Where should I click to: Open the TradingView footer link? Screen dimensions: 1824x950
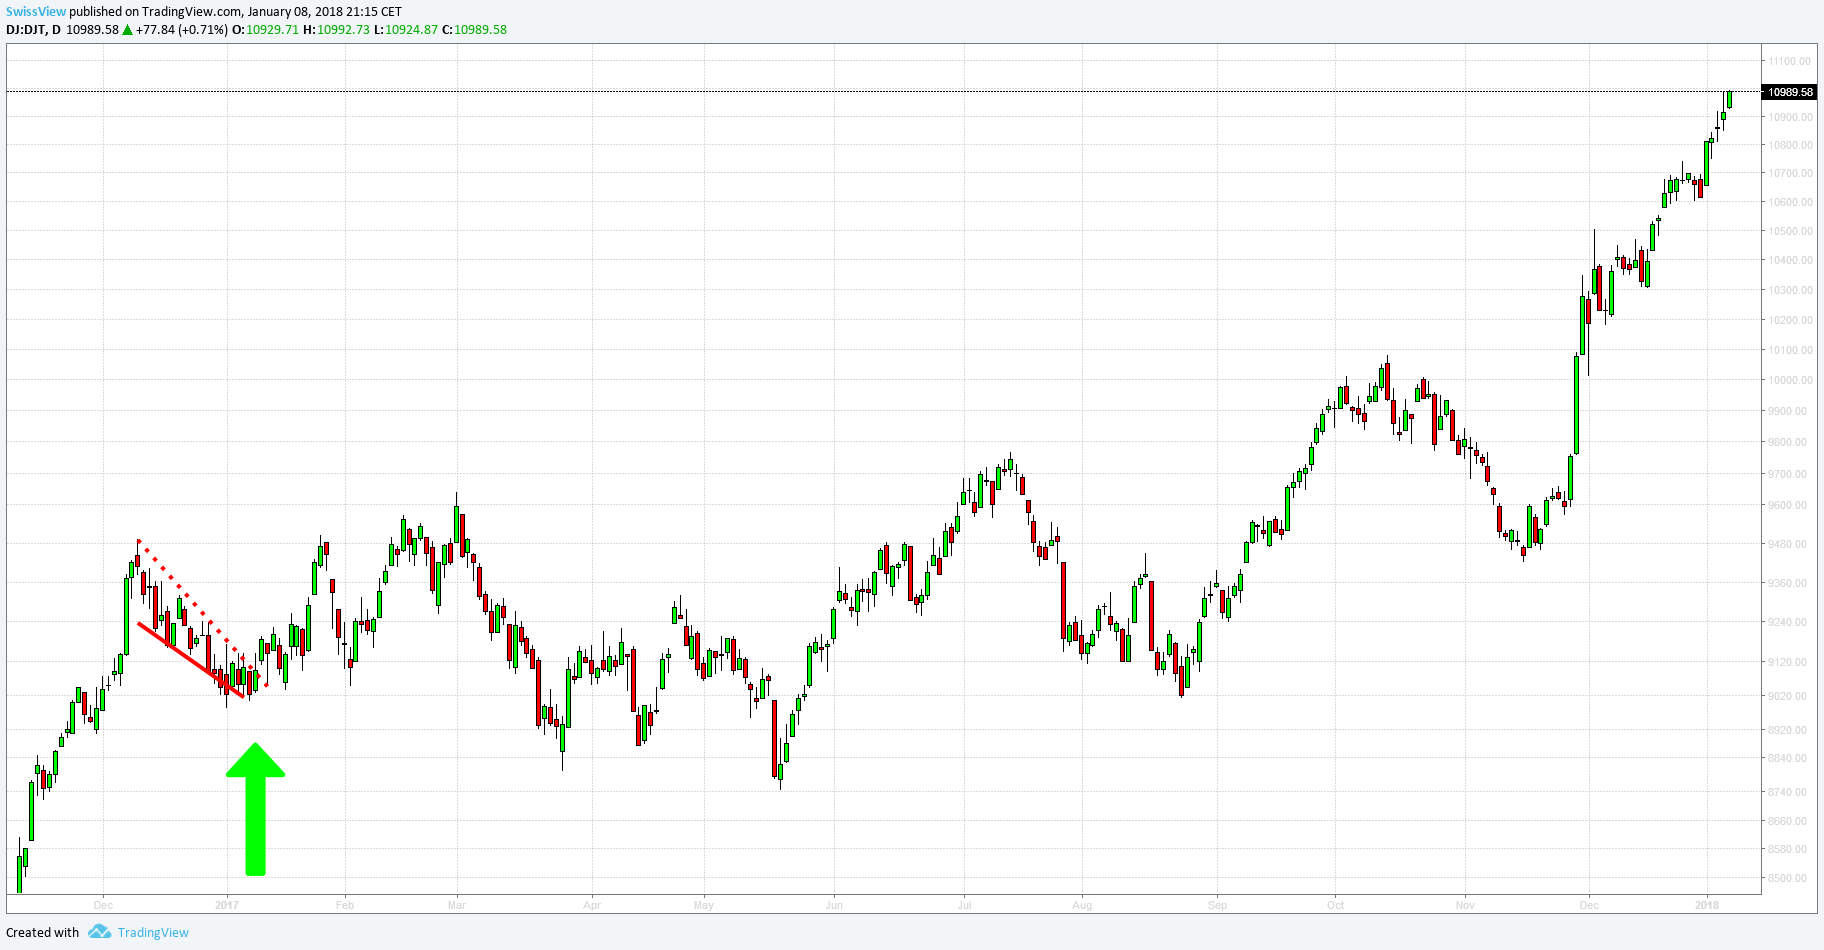pyautogui.click(x=153, y=932)
